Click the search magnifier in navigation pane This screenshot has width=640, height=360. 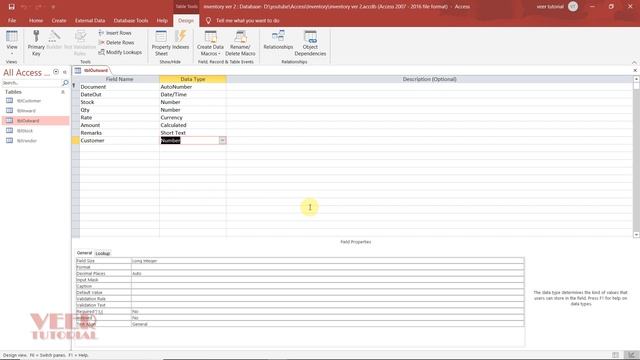65,83
